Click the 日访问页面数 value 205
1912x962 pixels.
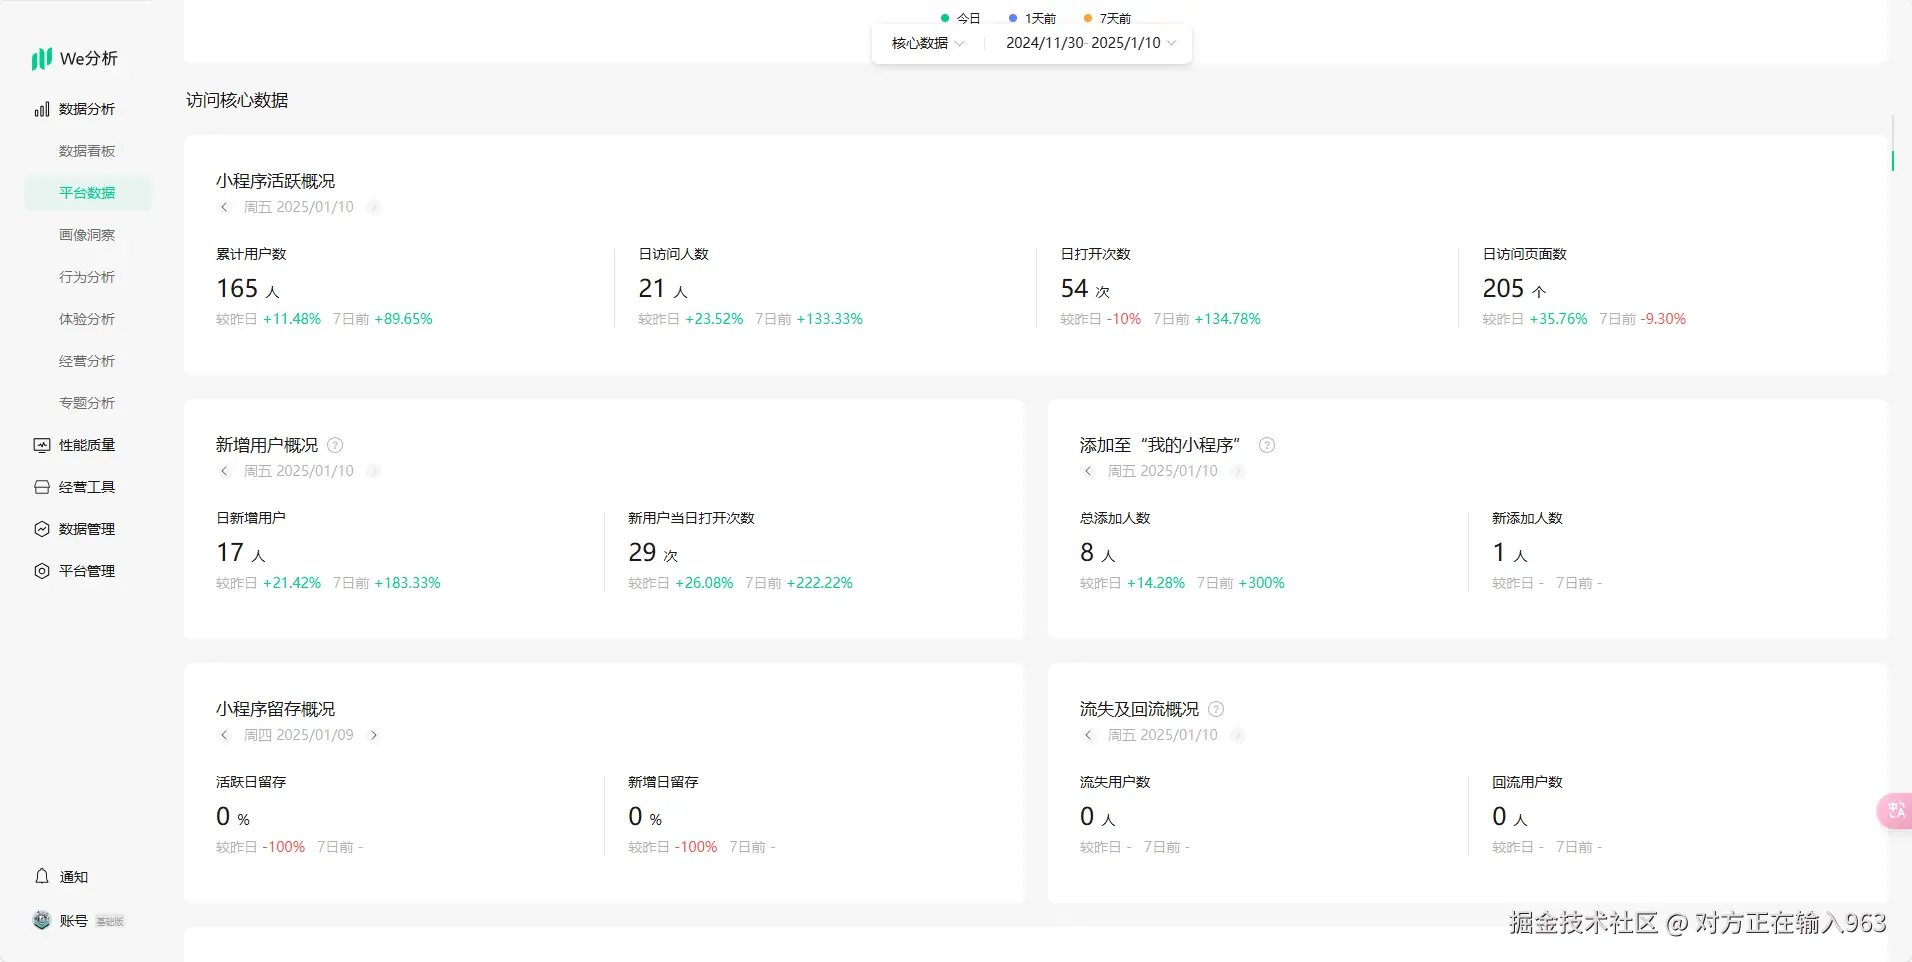1503,289
